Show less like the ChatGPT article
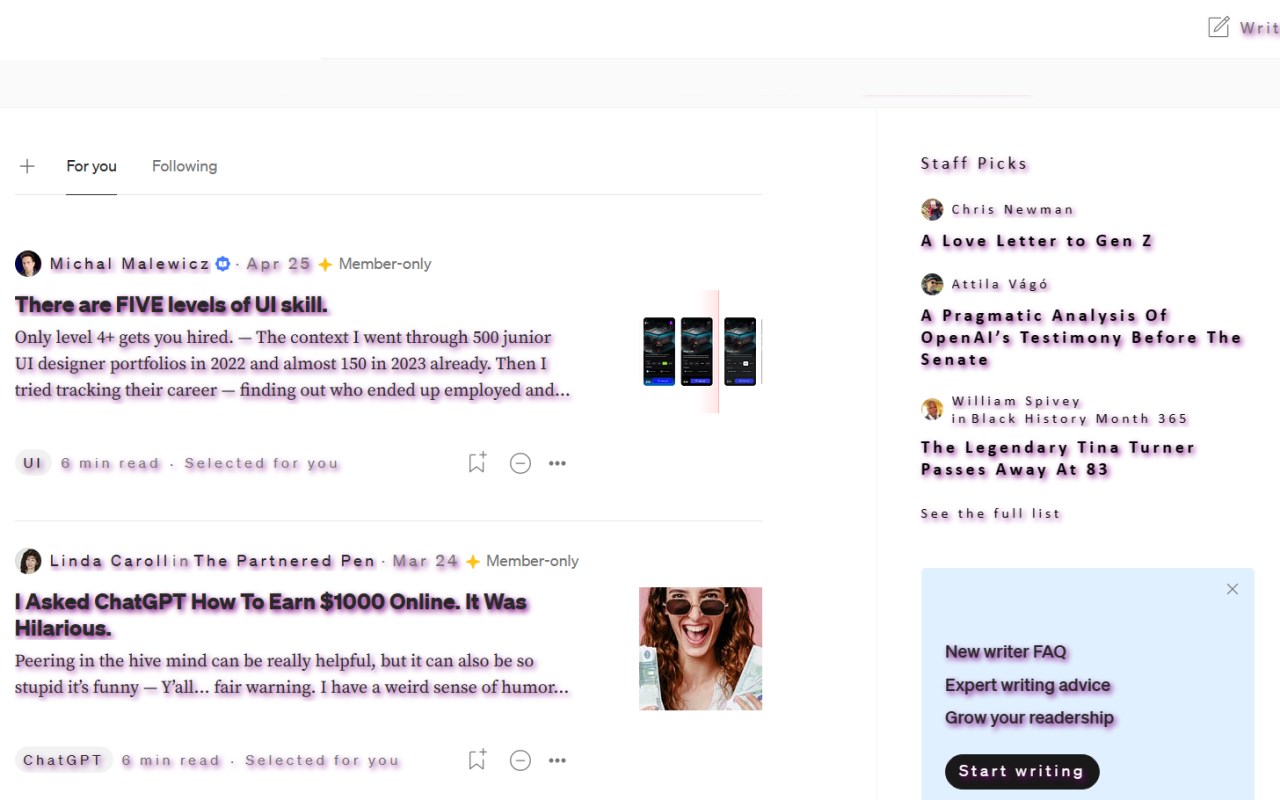The image size is (1280, 800). click(520, 760)
